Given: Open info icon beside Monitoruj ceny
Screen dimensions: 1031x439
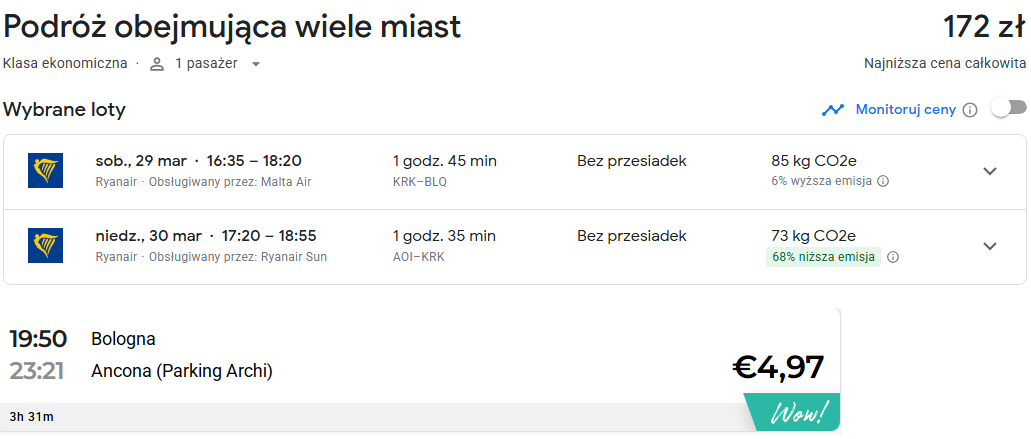Looking at the screenshot, I should [969, 110].
